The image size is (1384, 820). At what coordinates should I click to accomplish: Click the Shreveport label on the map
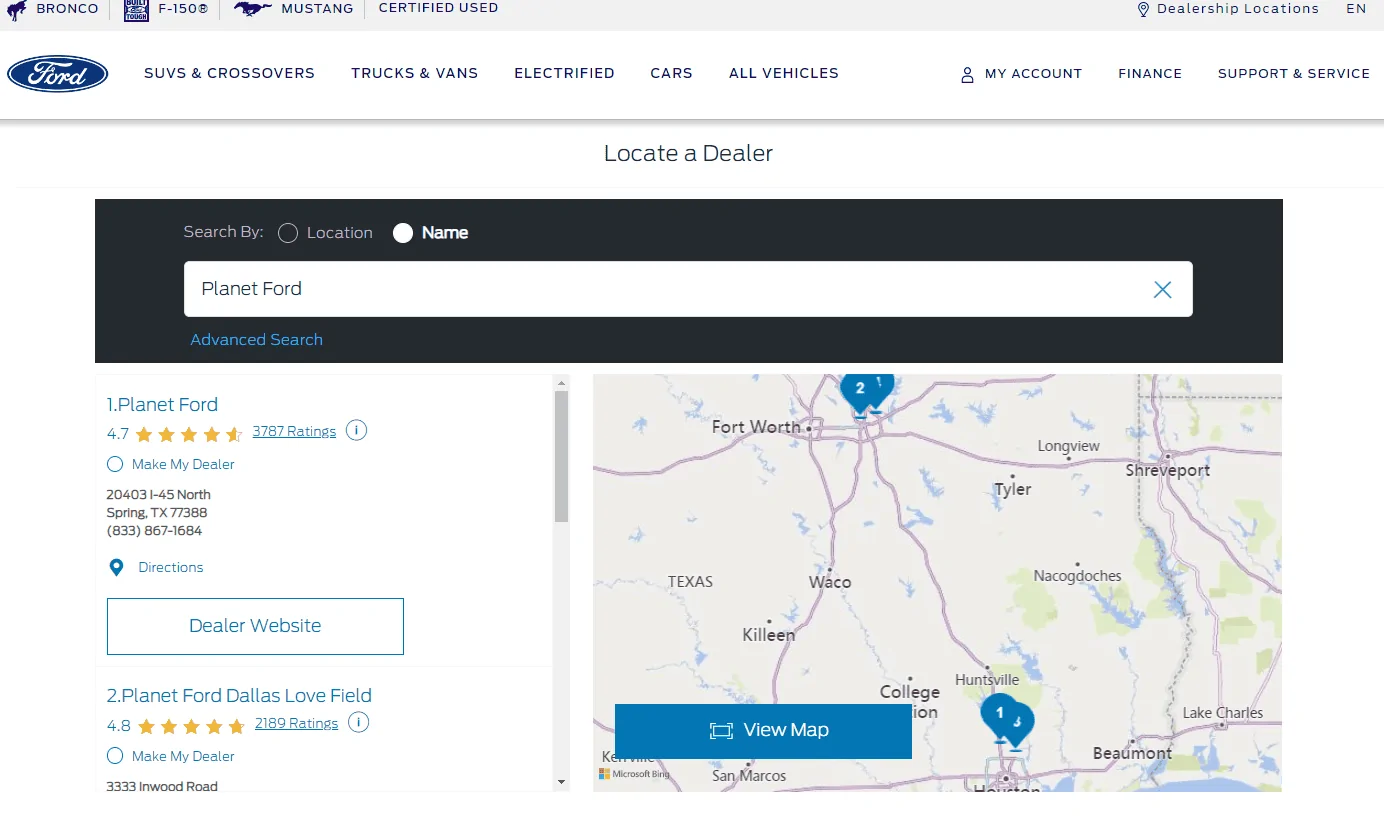click(1167, 470)
